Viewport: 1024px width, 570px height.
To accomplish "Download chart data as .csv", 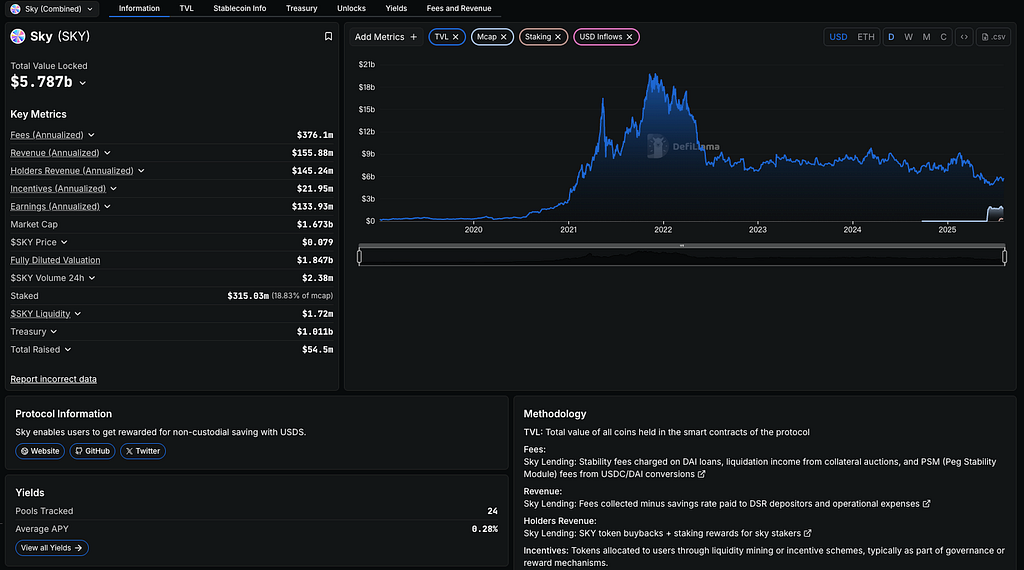I will (993, 37).
